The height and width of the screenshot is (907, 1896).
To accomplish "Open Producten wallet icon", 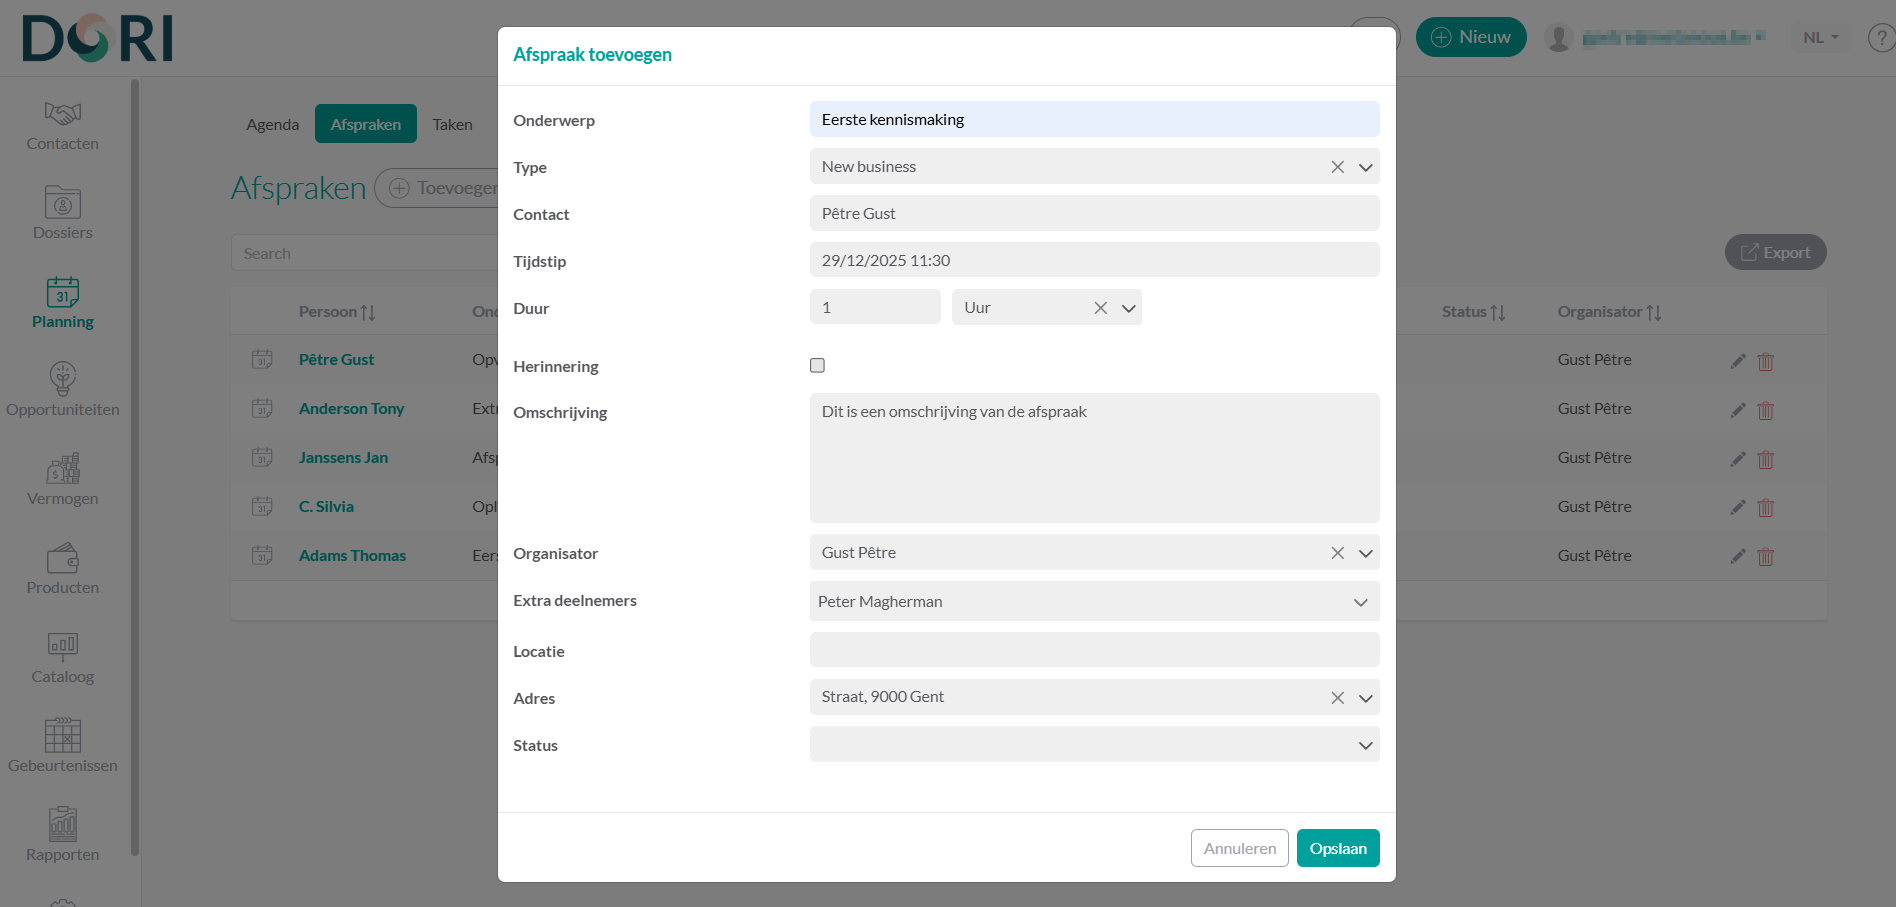I will [62, 558].
